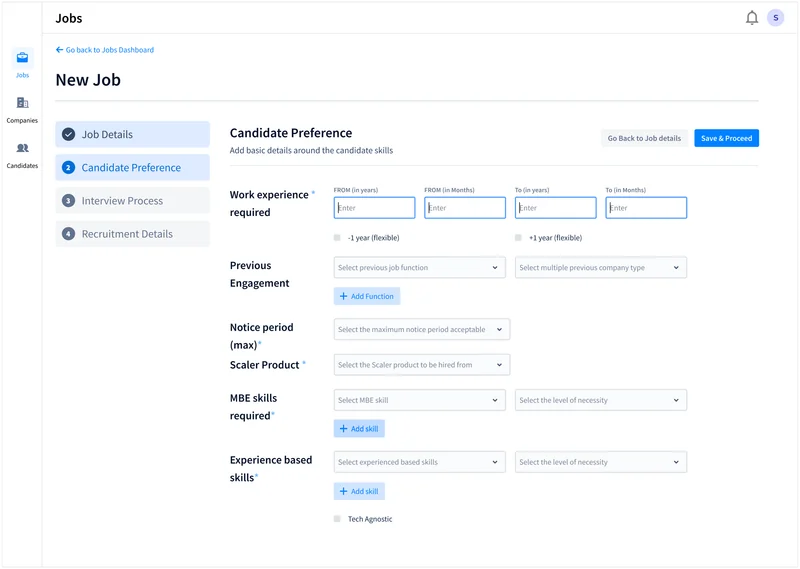Click the checkmark icon on Job Details
The height and width of the screenshot is (569, 800).
click(68, 134)
